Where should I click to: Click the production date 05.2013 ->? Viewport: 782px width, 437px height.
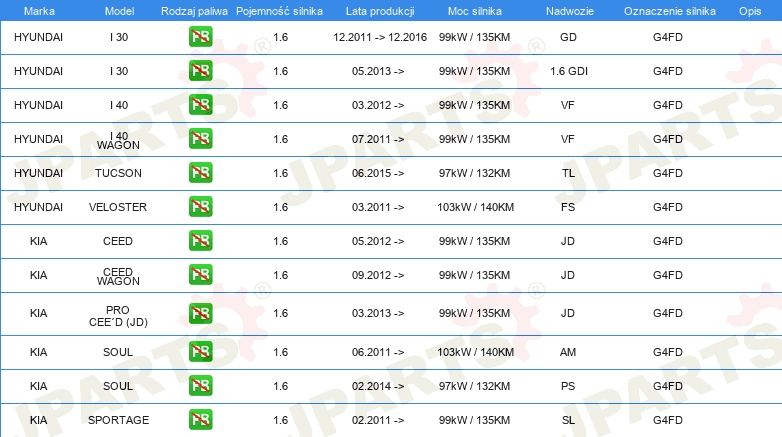tap(378, 71)
